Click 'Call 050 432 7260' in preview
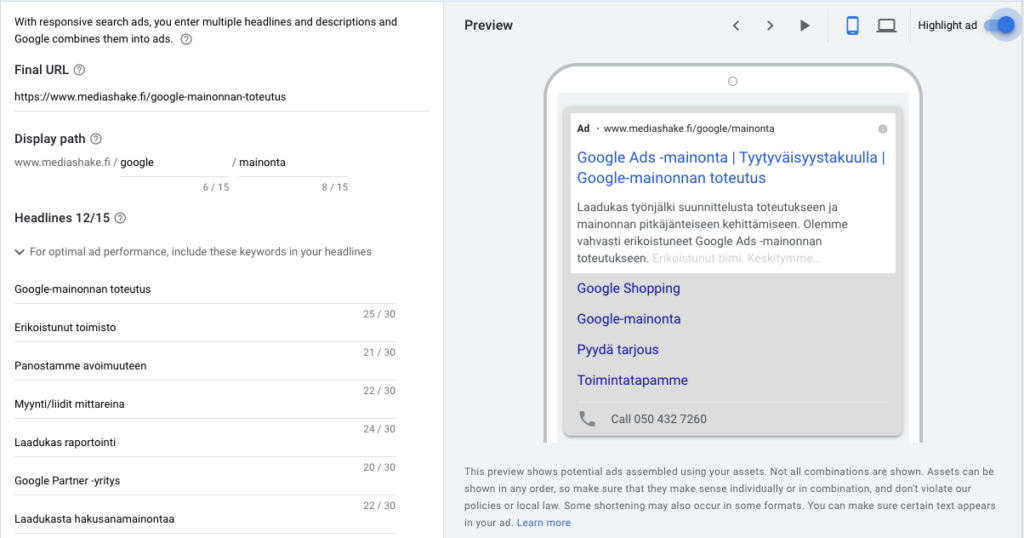Image resolution: width=1024 pixels, height=538 pixels. (x=658, y=419)
